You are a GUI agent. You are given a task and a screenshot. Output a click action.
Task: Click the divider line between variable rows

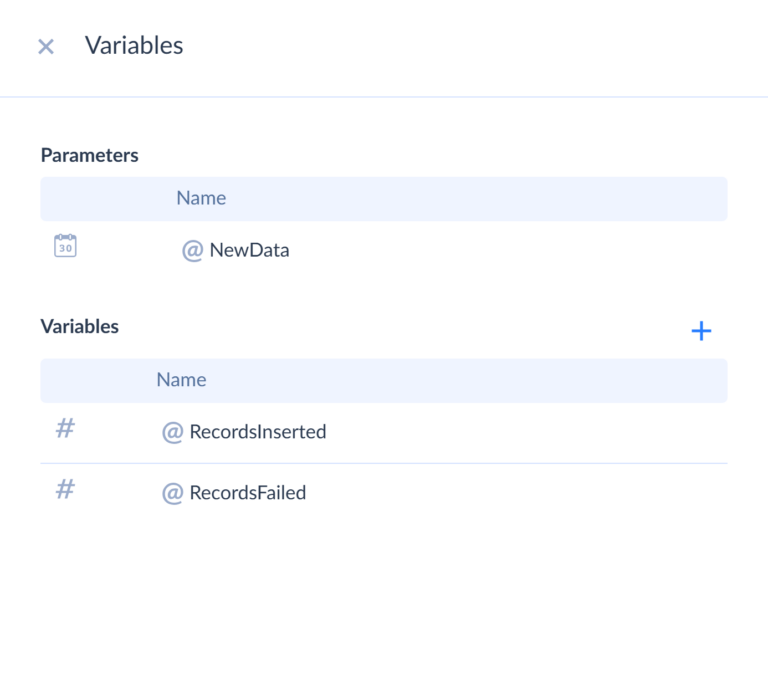pos(384,463)
